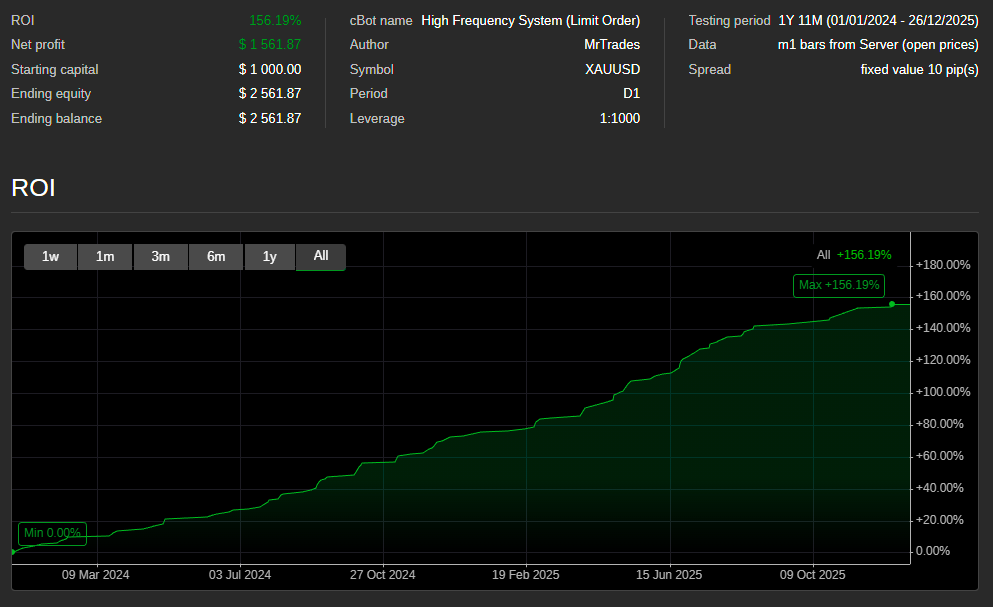Click Starting capital value $ 1 000.00

click(270, 70)
